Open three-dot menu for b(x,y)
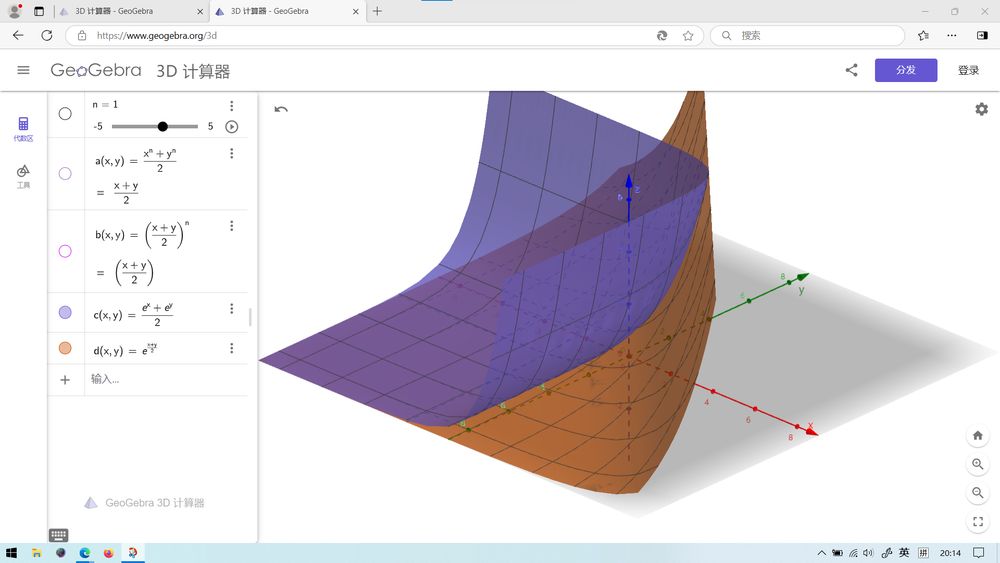This screenshot has width=1000, height=563. click(231, 226)
